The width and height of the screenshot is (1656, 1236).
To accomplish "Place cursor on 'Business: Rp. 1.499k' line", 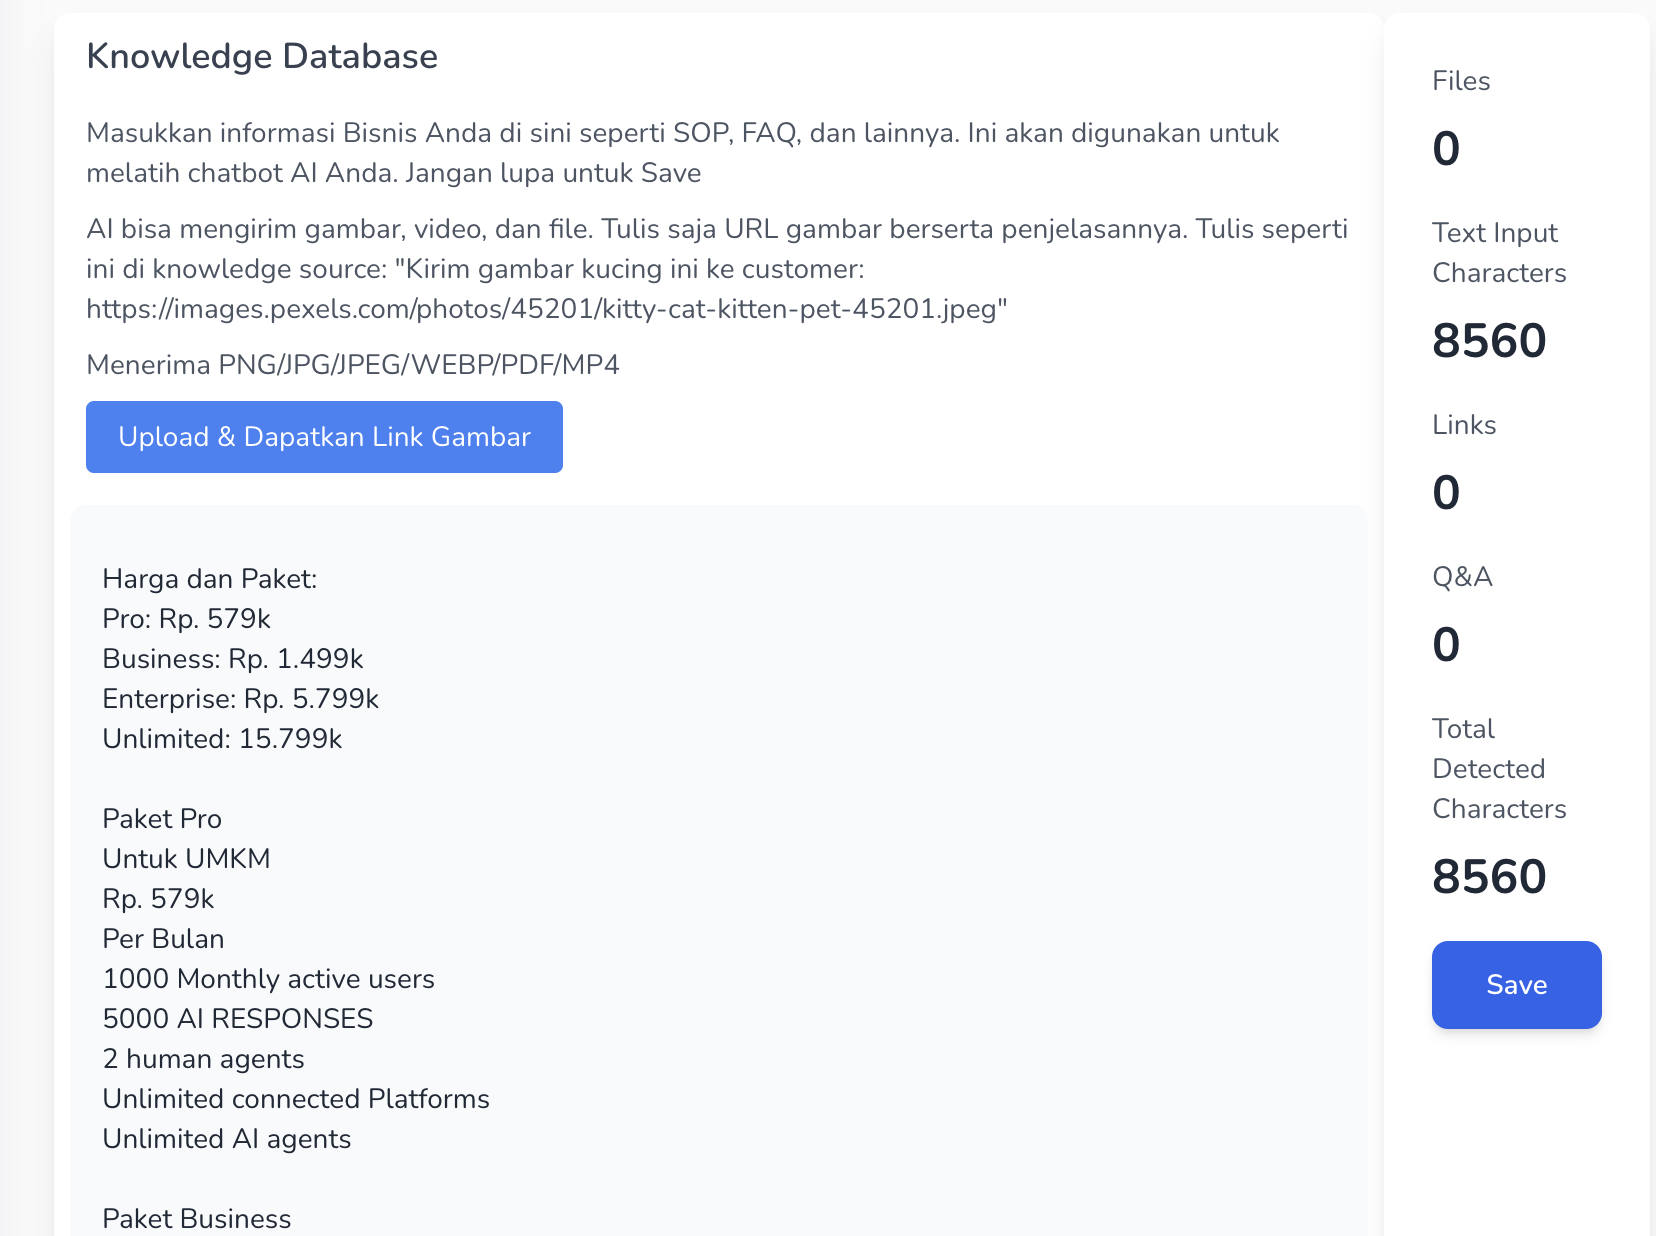I will pyautogui.click(x=232, y=659).
